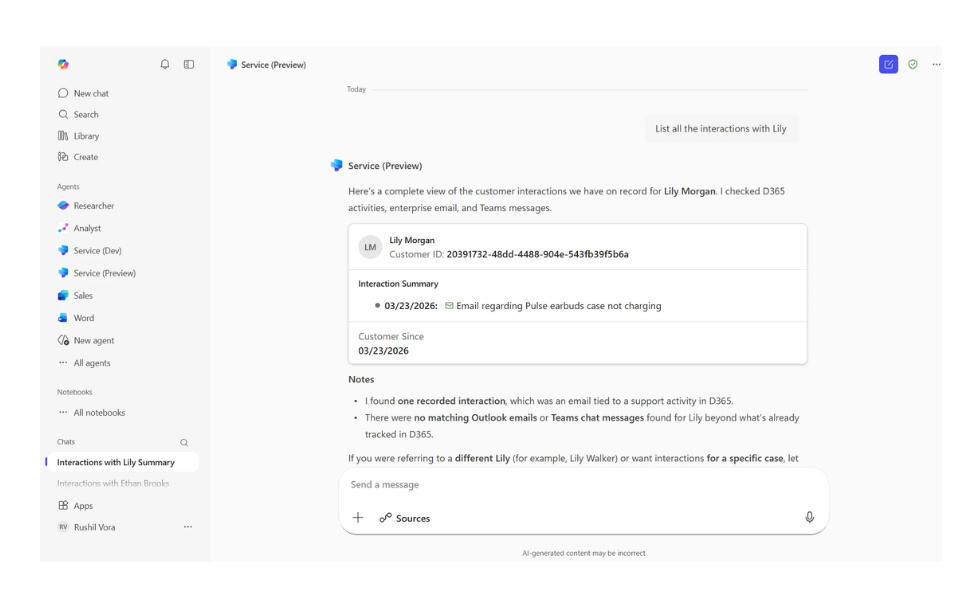Collapse the sidebar panel icon
Image resolution: width=960 pixels, height=600 pixels.
pos(189,64)
